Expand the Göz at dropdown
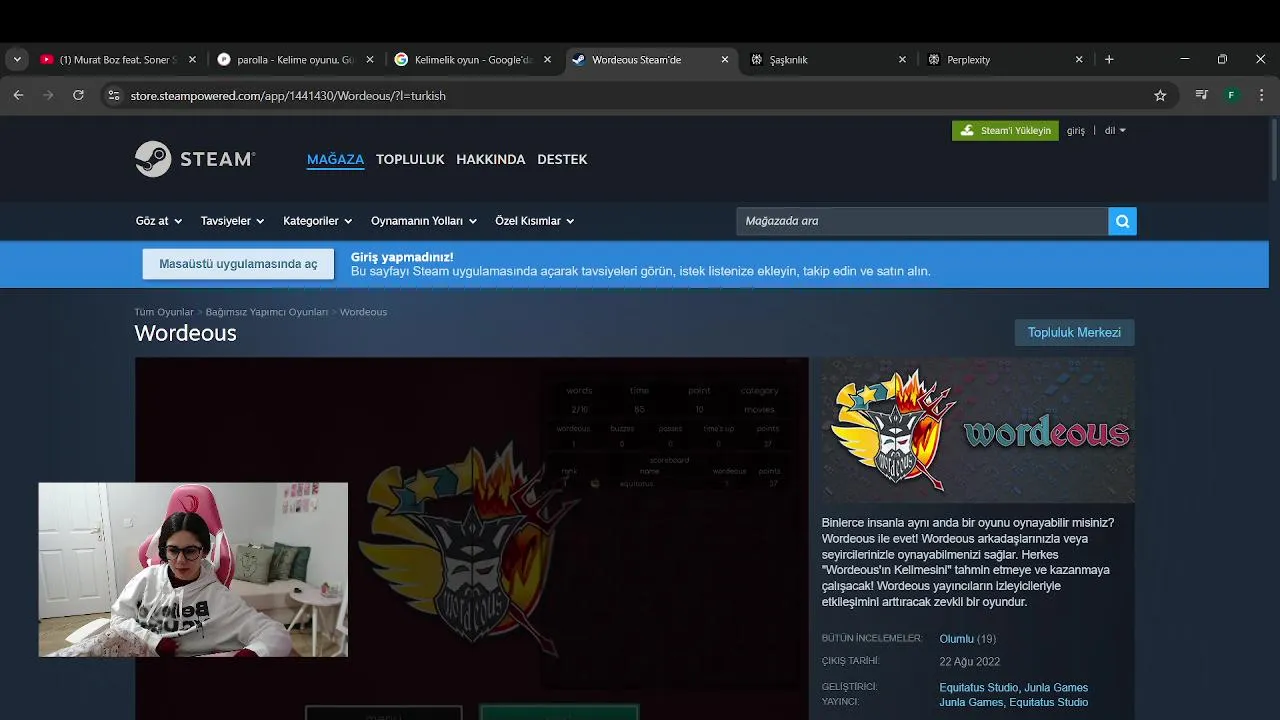Image resolution: width=1280 pixels, height=720 pixels. point(158,221)
